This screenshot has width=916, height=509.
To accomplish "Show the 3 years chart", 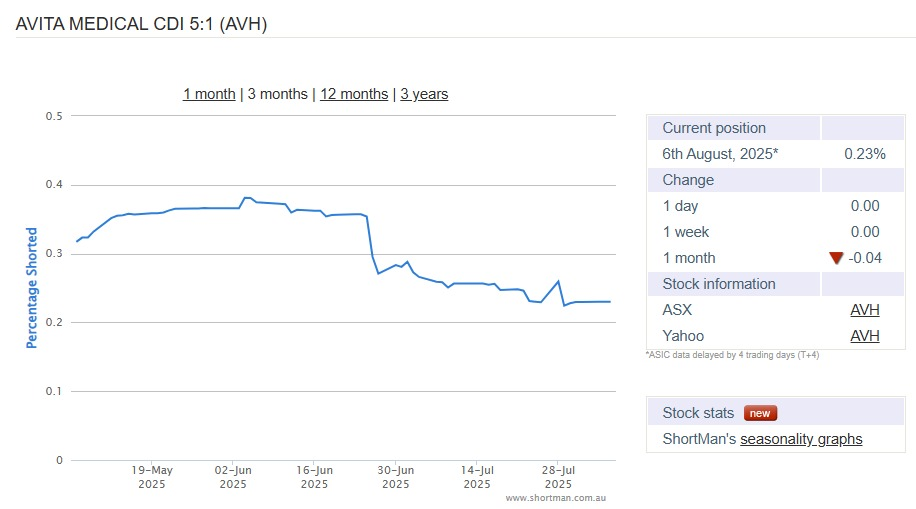I will coord(424,94).
